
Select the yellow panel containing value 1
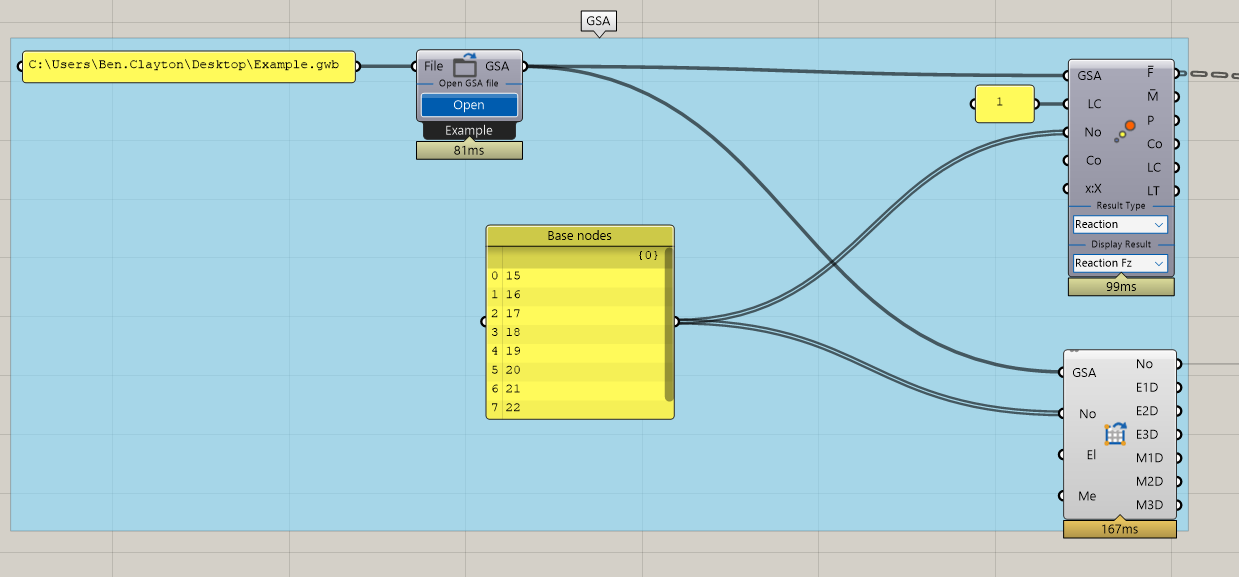click(1005, 104)
